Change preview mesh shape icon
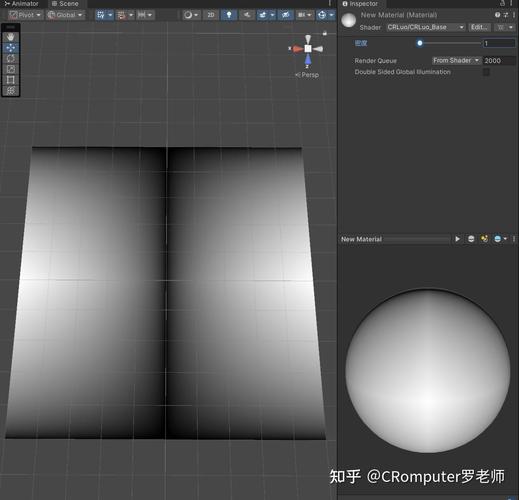 tap(471, 239)
